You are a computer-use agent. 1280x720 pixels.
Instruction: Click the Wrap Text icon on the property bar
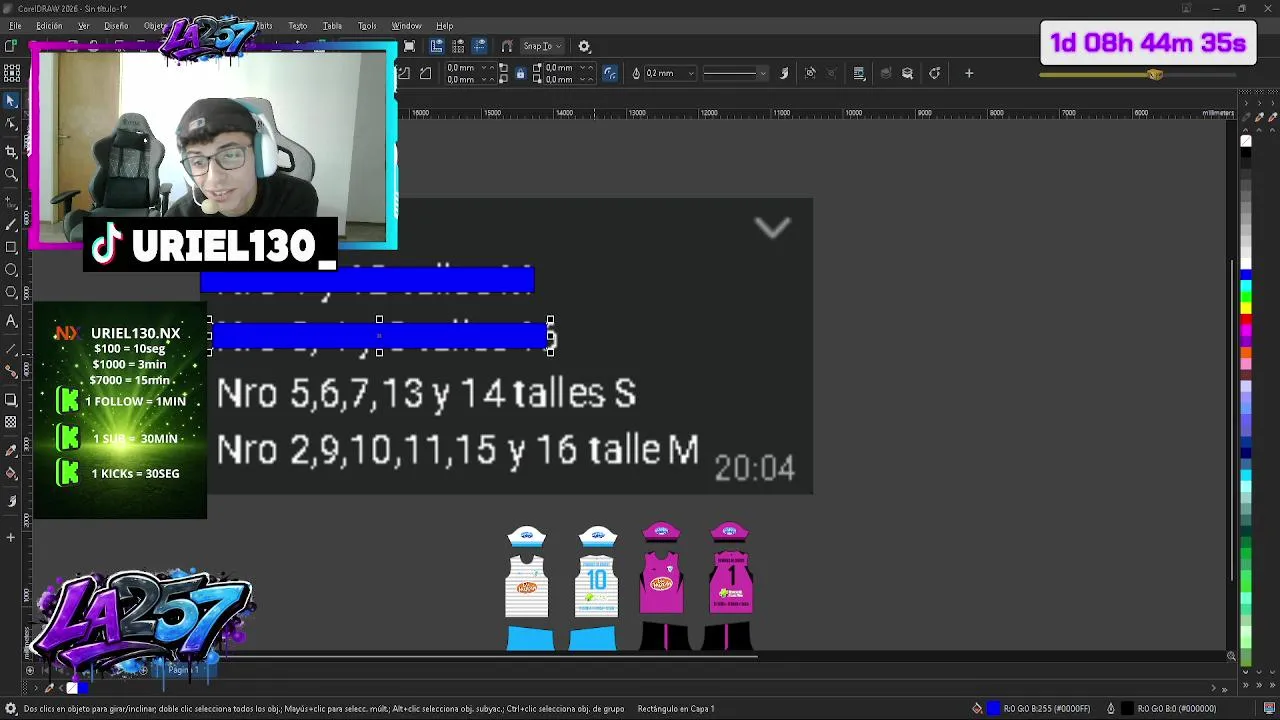pyautogui.click(x=859, y=73)
